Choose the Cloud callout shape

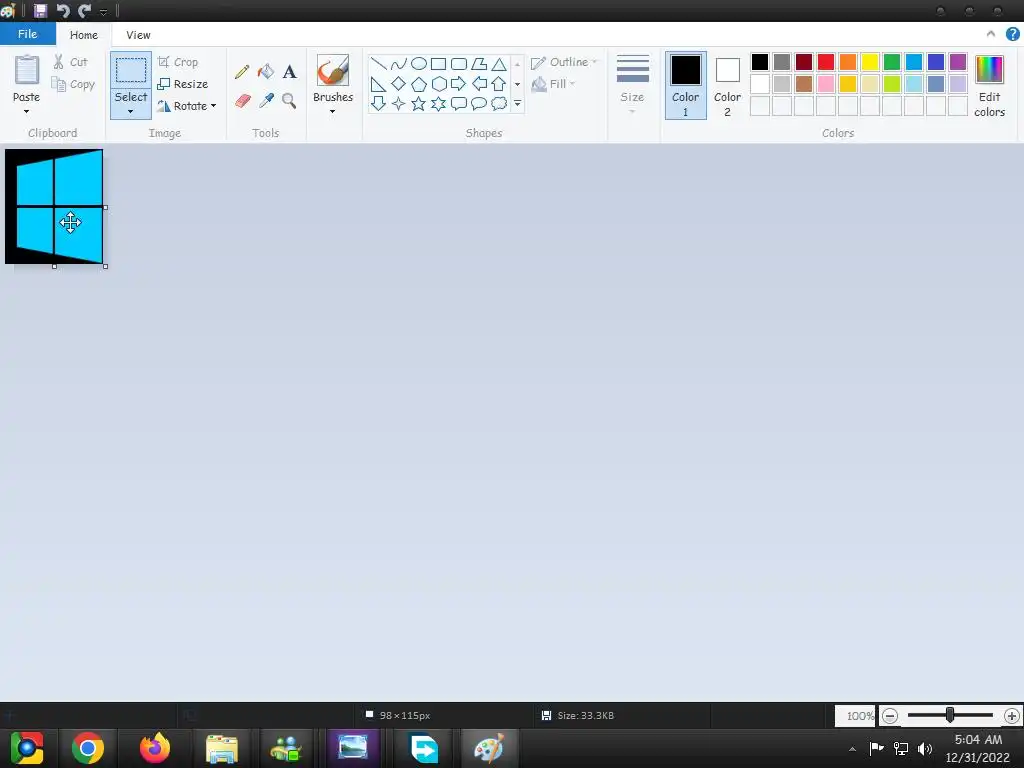[499, 103]
